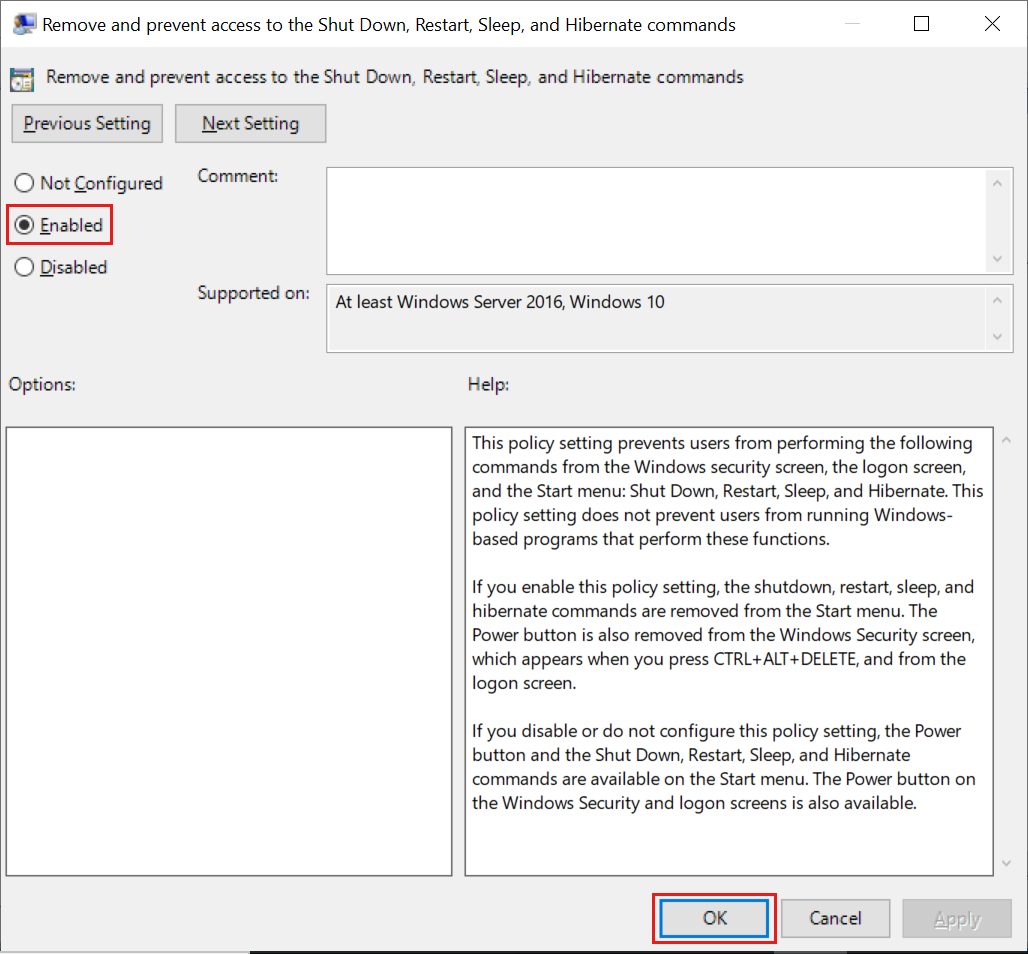The width and height of the screenshot is (1028, 954).
Task: Go to Next Setting
Action: 250,123
